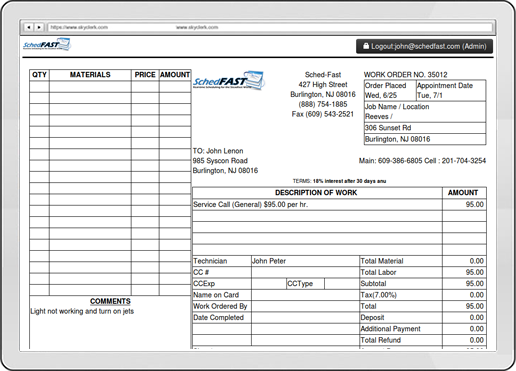Click the Name on Card field

click(x=305, y=295)
